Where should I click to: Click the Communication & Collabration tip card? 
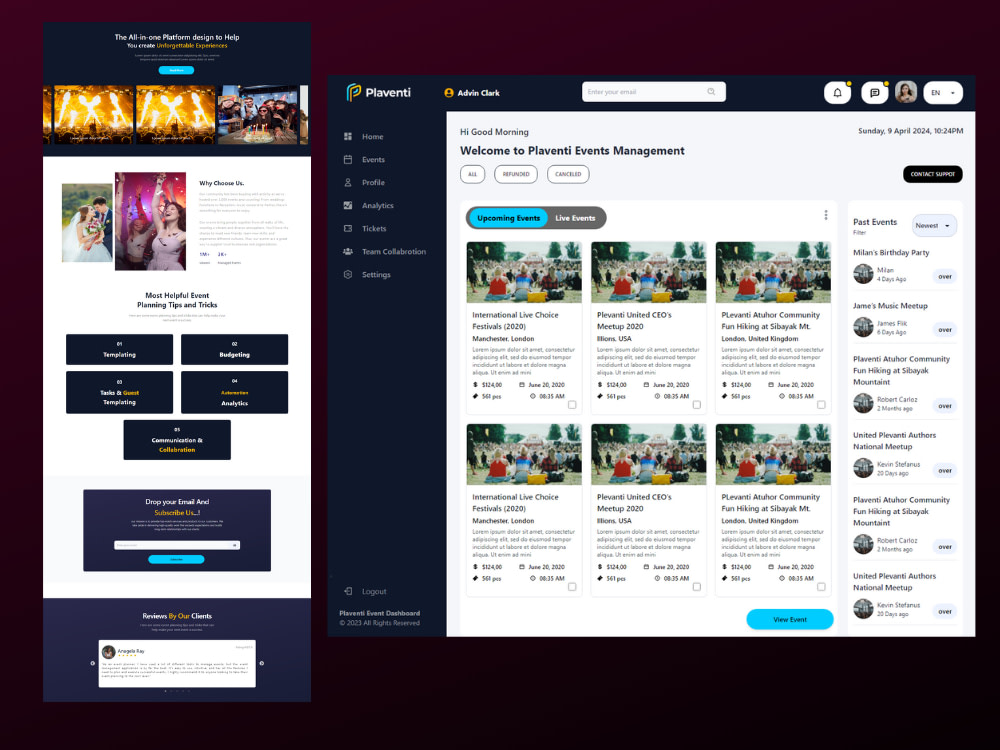[x=177, y=440]
